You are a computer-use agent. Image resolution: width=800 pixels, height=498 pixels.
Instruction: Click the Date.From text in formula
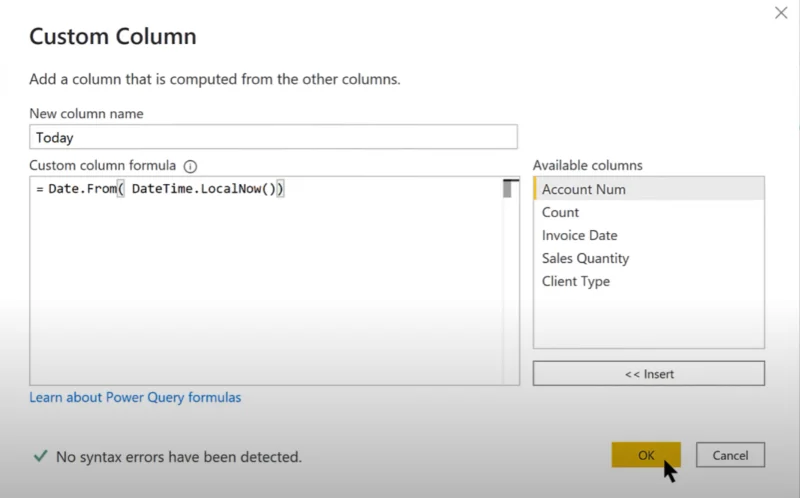tap(82, 189)
